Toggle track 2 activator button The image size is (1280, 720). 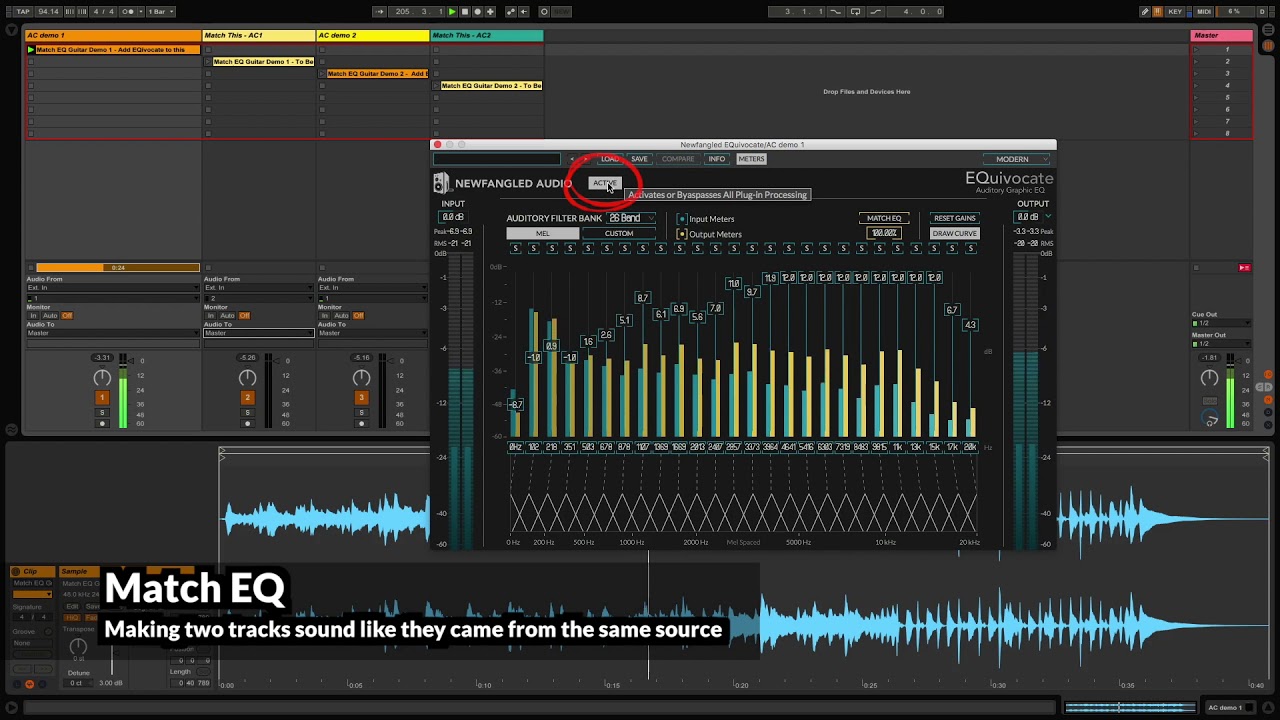tap(247, 397)
